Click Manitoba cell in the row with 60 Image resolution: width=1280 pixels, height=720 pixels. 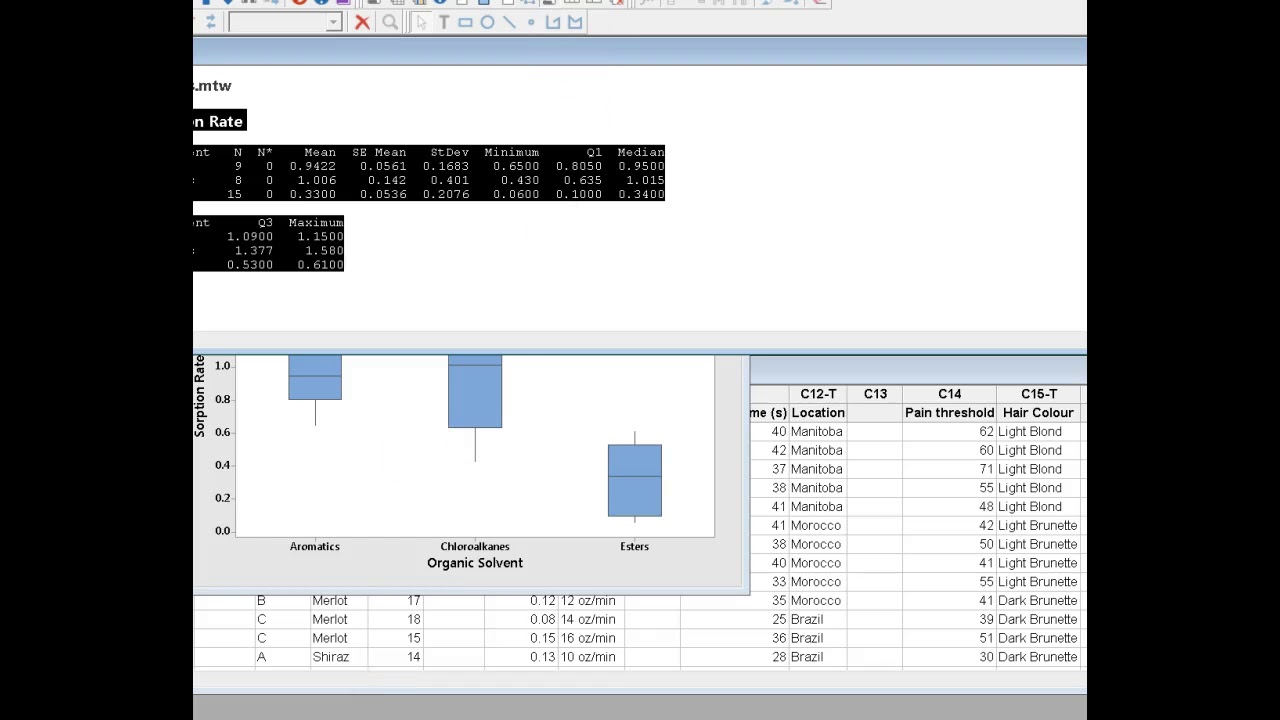point(818,451)
